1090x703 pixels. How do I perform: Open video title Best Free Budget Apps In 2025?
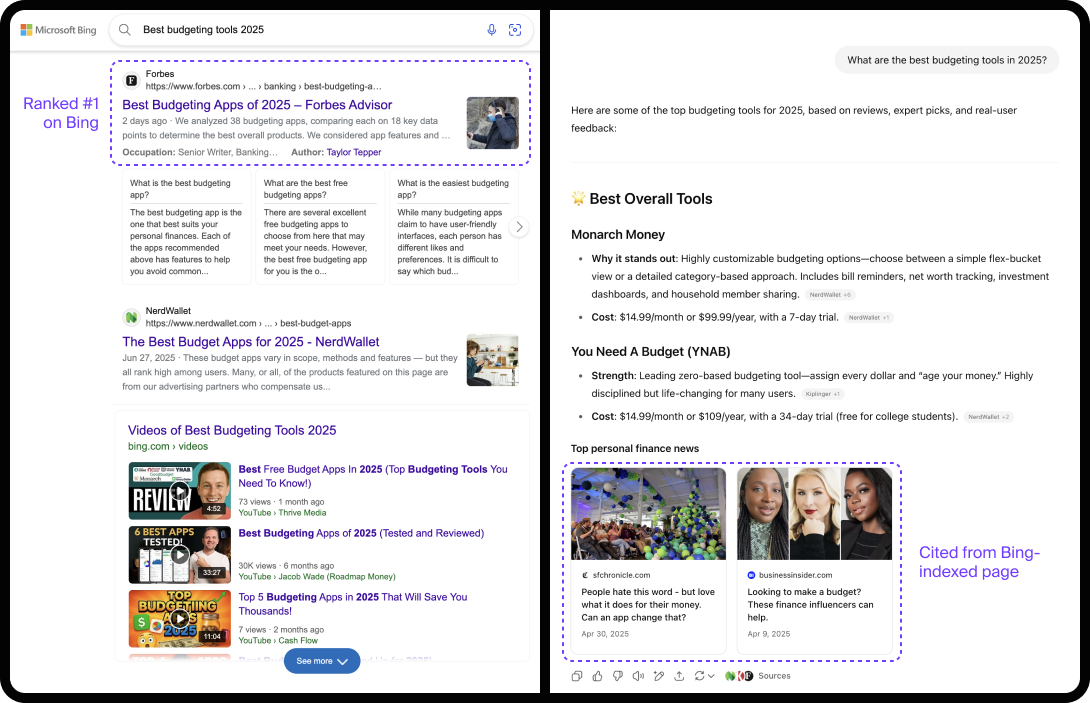coord(373,476)
